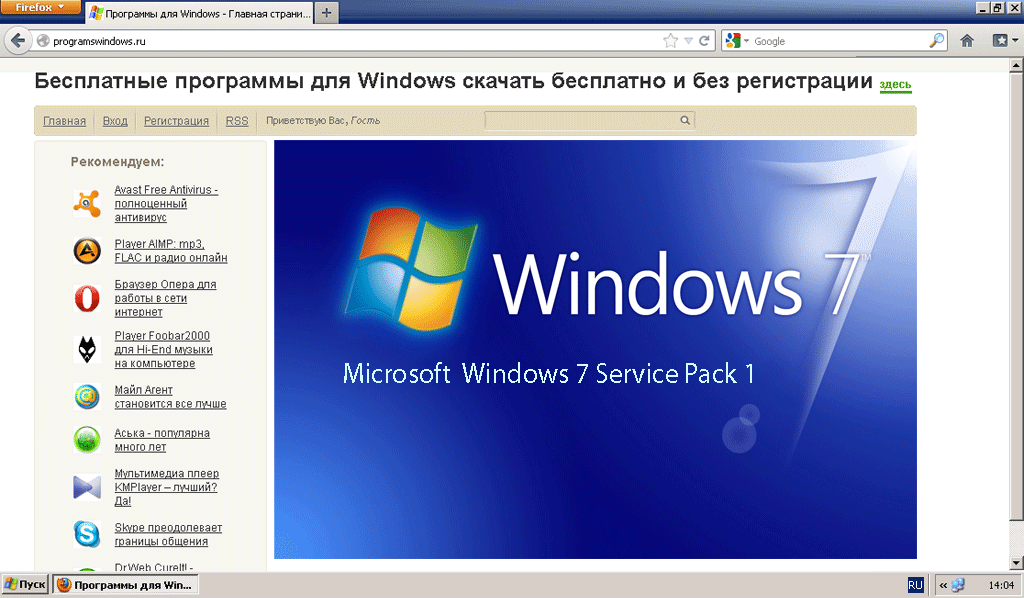Click the network icon in system tray
The height and width of the screenshot is (598, 1024).
pos(958,585)
